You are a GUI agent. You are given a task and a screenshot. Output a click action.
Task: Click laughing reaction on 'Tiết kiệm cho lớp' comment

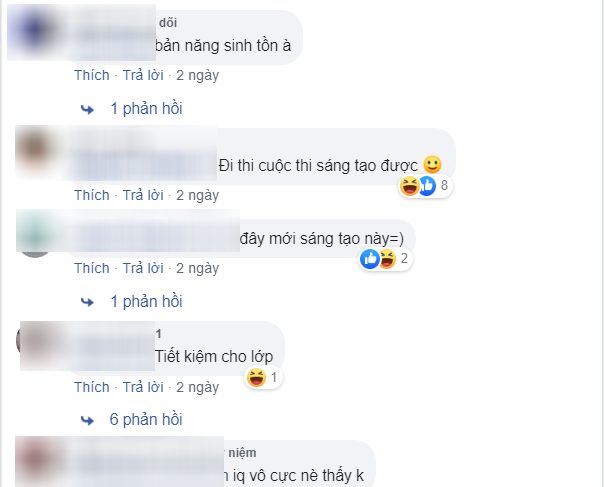(259, 377)
